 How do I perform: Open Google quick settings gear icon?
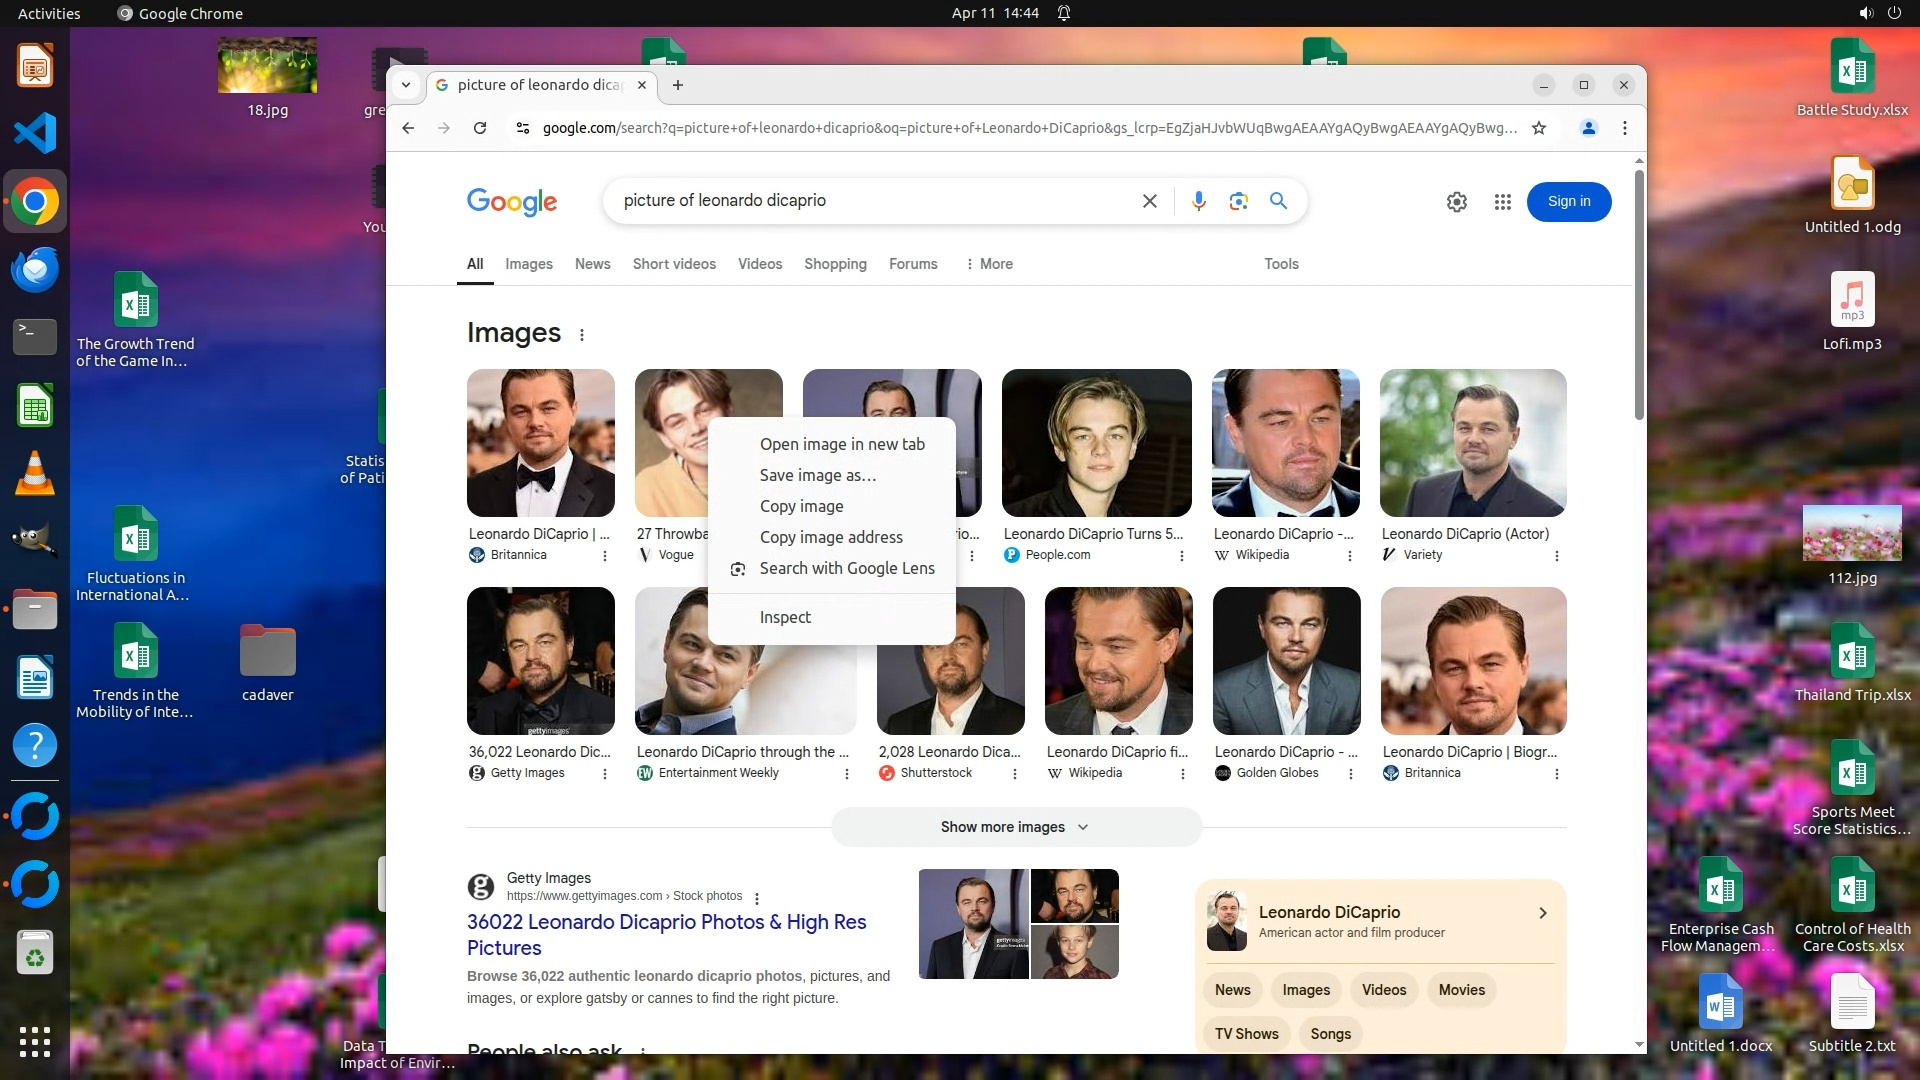(x=1456, y=202)
